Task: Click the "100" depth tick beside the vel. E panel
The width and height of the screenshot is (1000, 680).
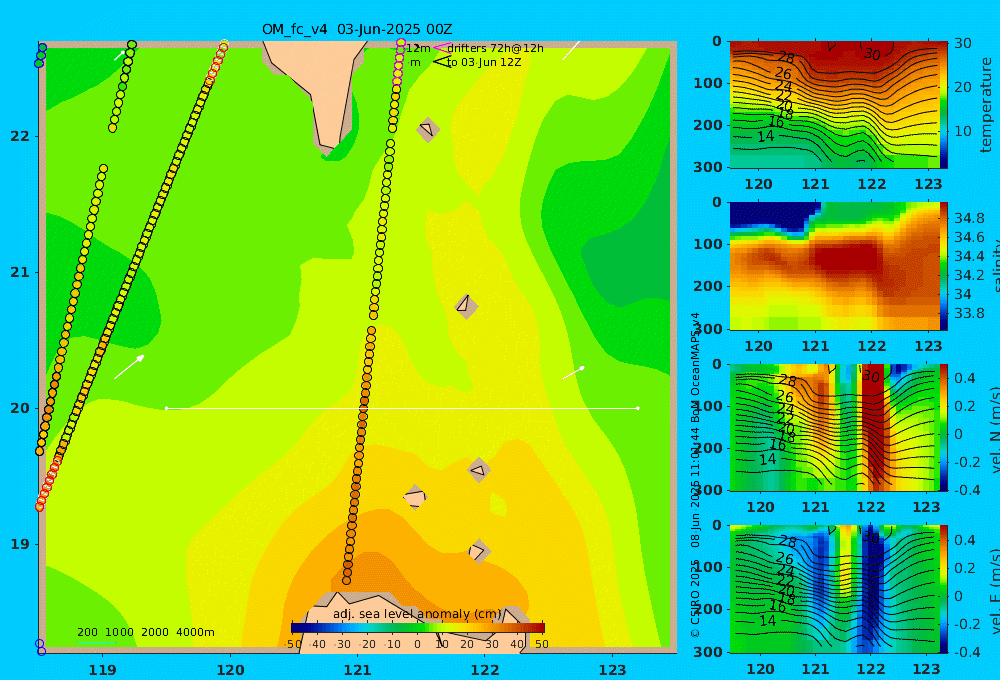Action: click(x=708, y=567)
